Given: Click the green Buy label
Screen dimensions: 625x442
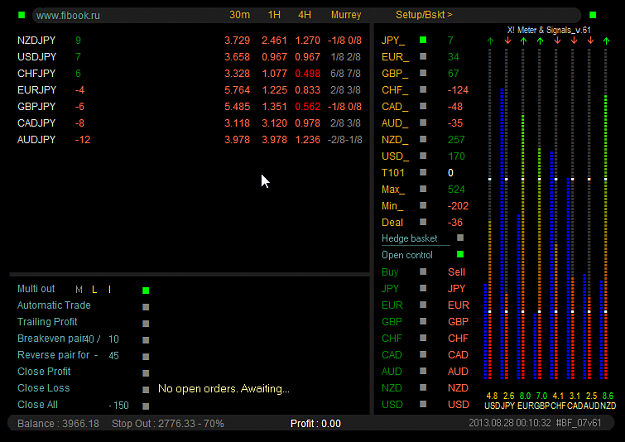Looking at the screenshot, I should click(x=390, y=272).
